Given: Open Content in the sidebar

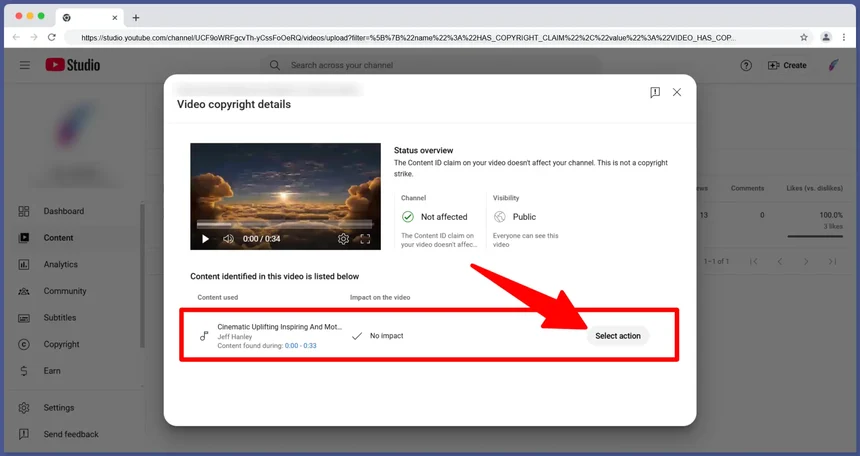Looking at the screenshot, I should pos(59,238).
